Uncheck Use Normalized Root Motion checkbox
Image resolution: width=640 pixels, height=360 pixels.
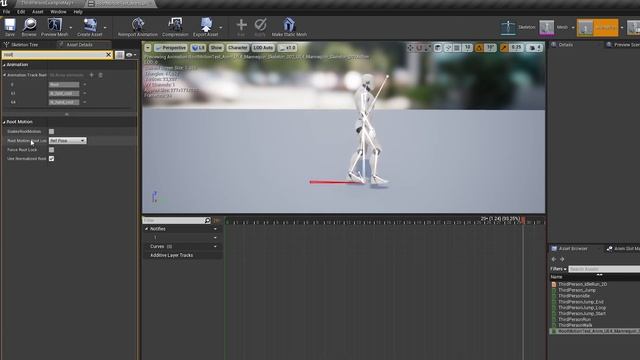[51, 158]
